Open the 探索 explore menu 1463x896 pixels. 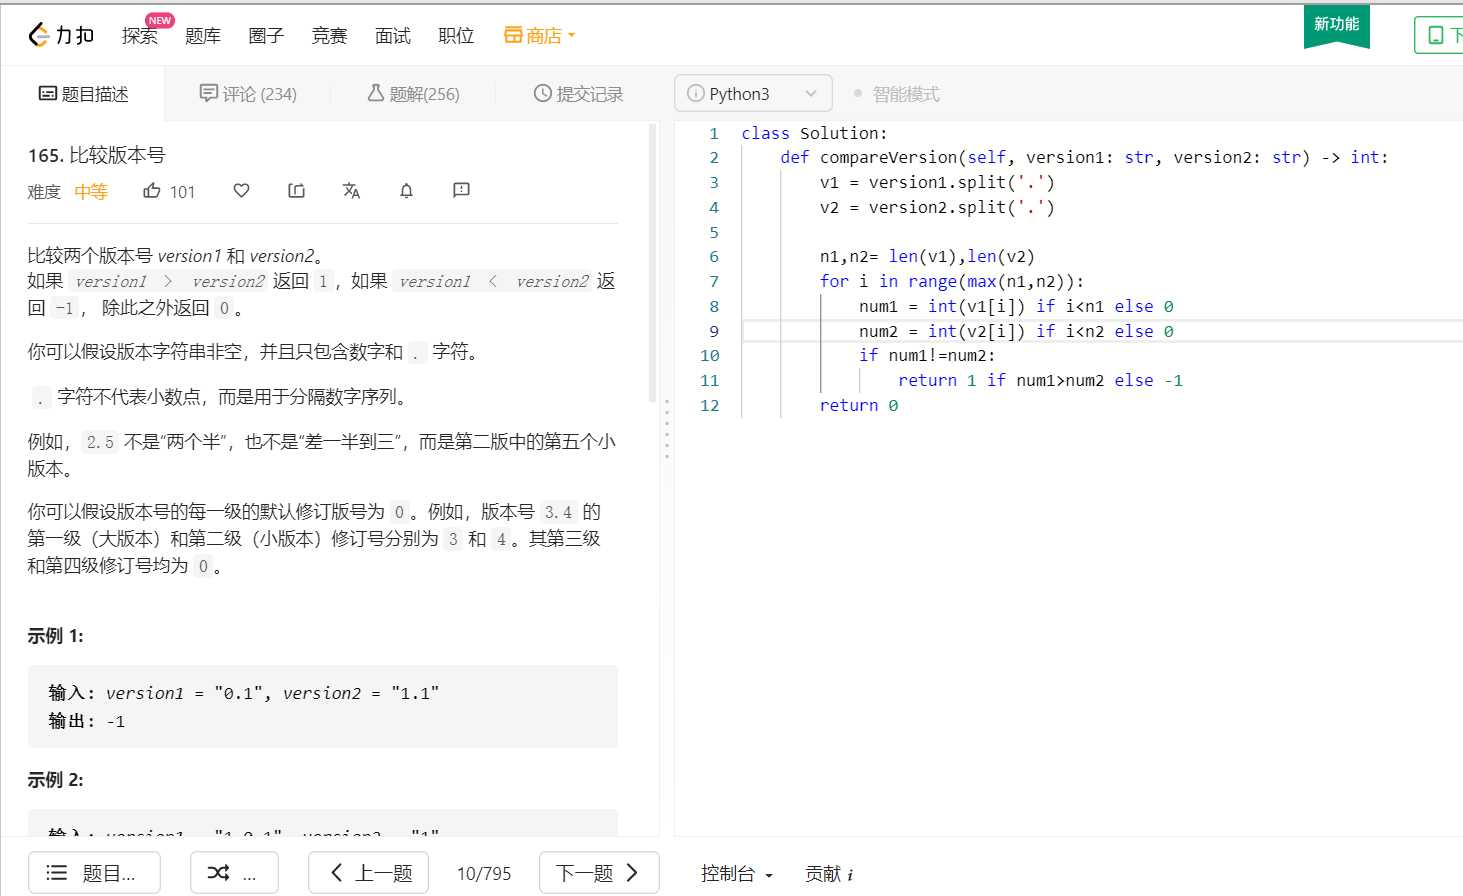(x=139, y=36)
